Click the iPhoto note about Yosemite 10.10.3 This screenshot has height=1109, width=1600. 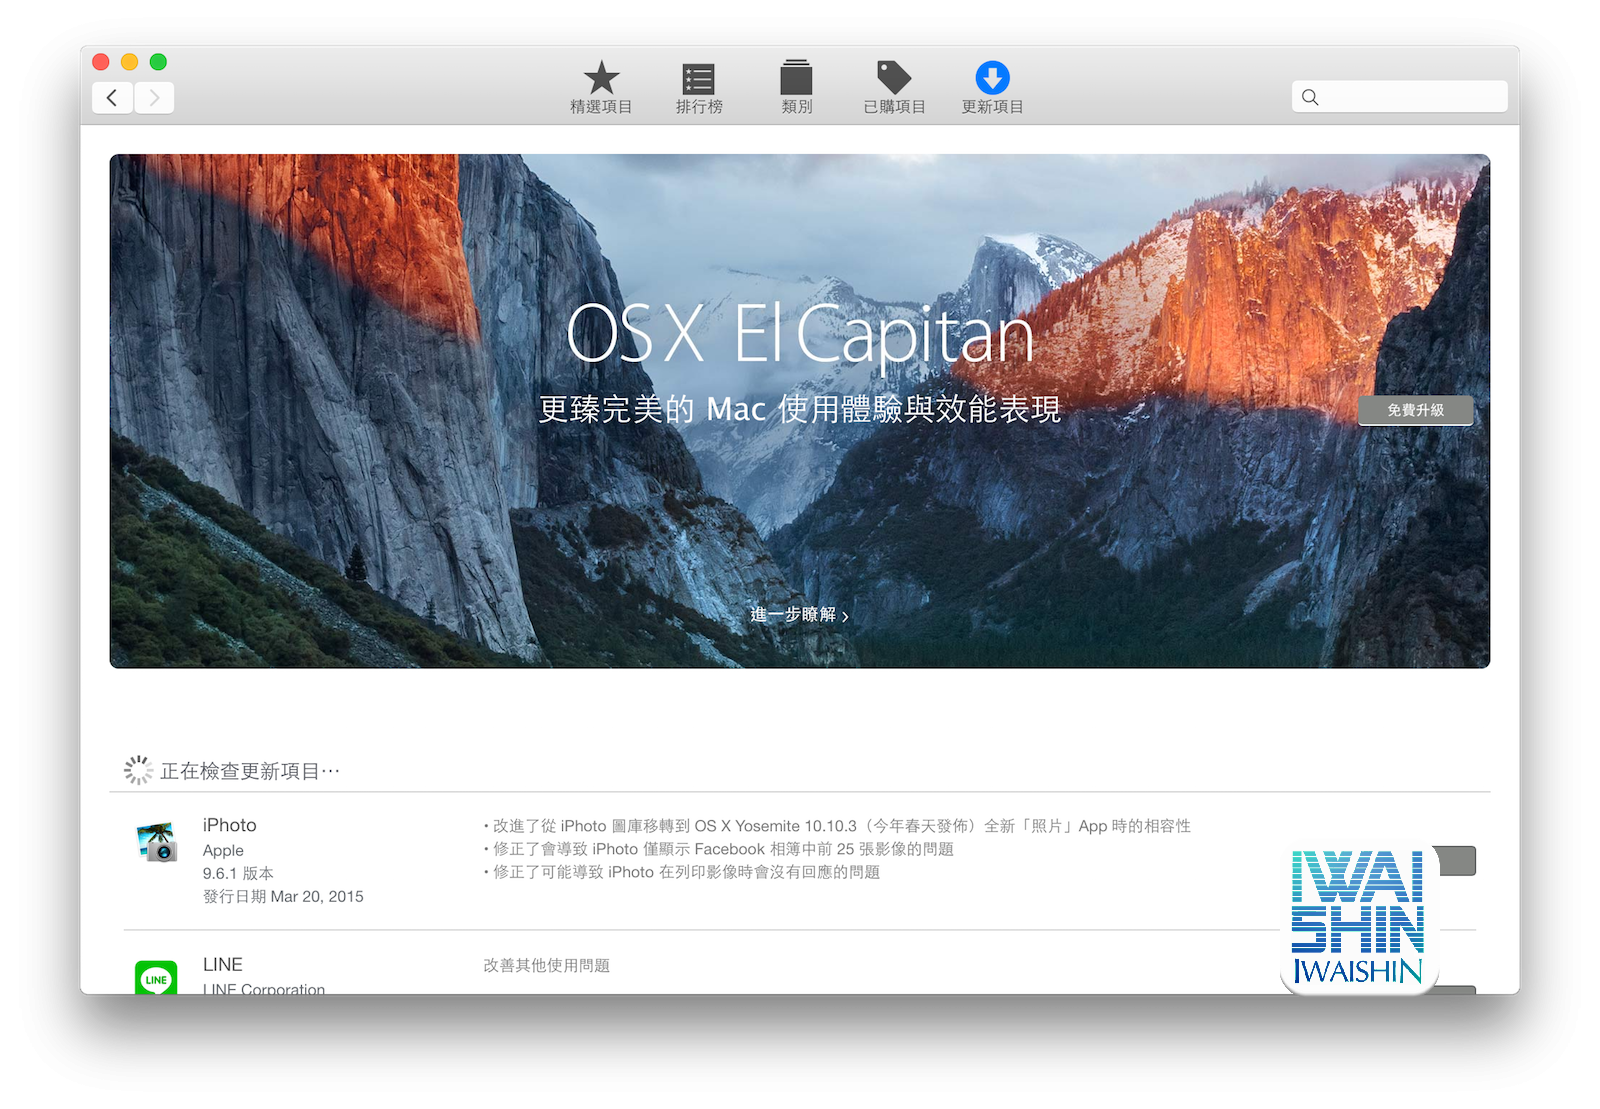837,826
